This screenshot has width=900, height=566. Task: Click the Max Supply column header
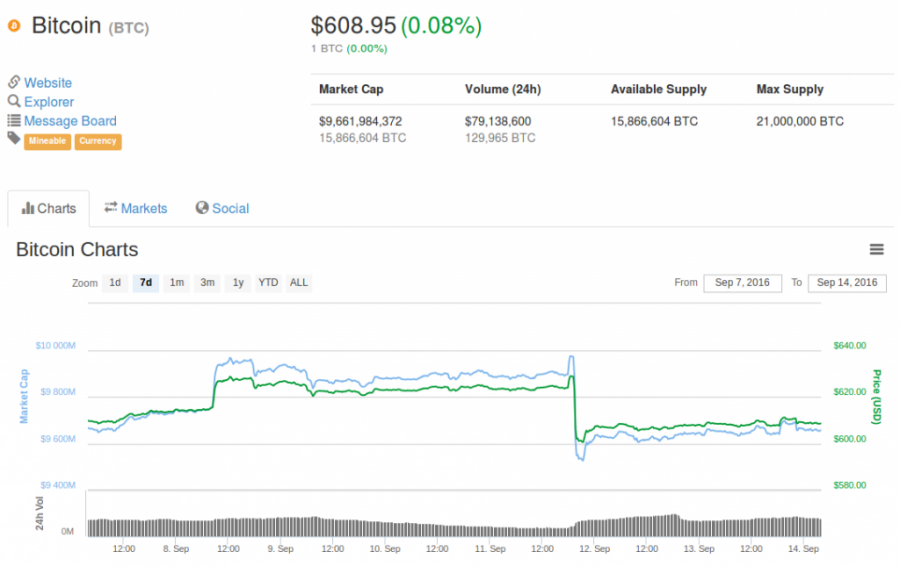coord(790,89)
